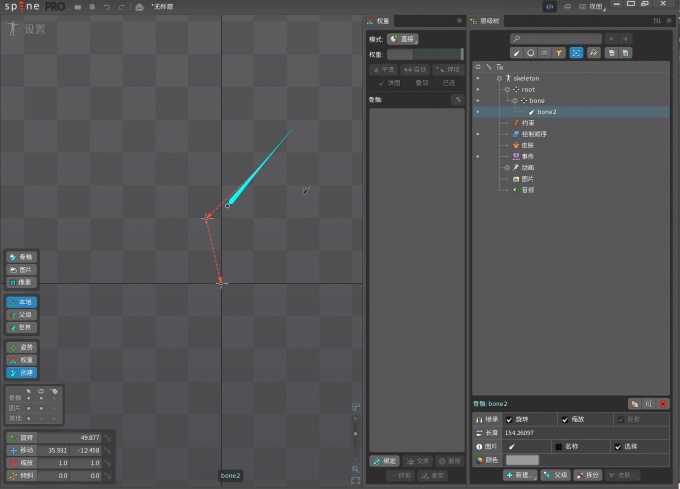Filter the tree by the circle icon
The height and width of the screenshot is (489, 680).
530,53
